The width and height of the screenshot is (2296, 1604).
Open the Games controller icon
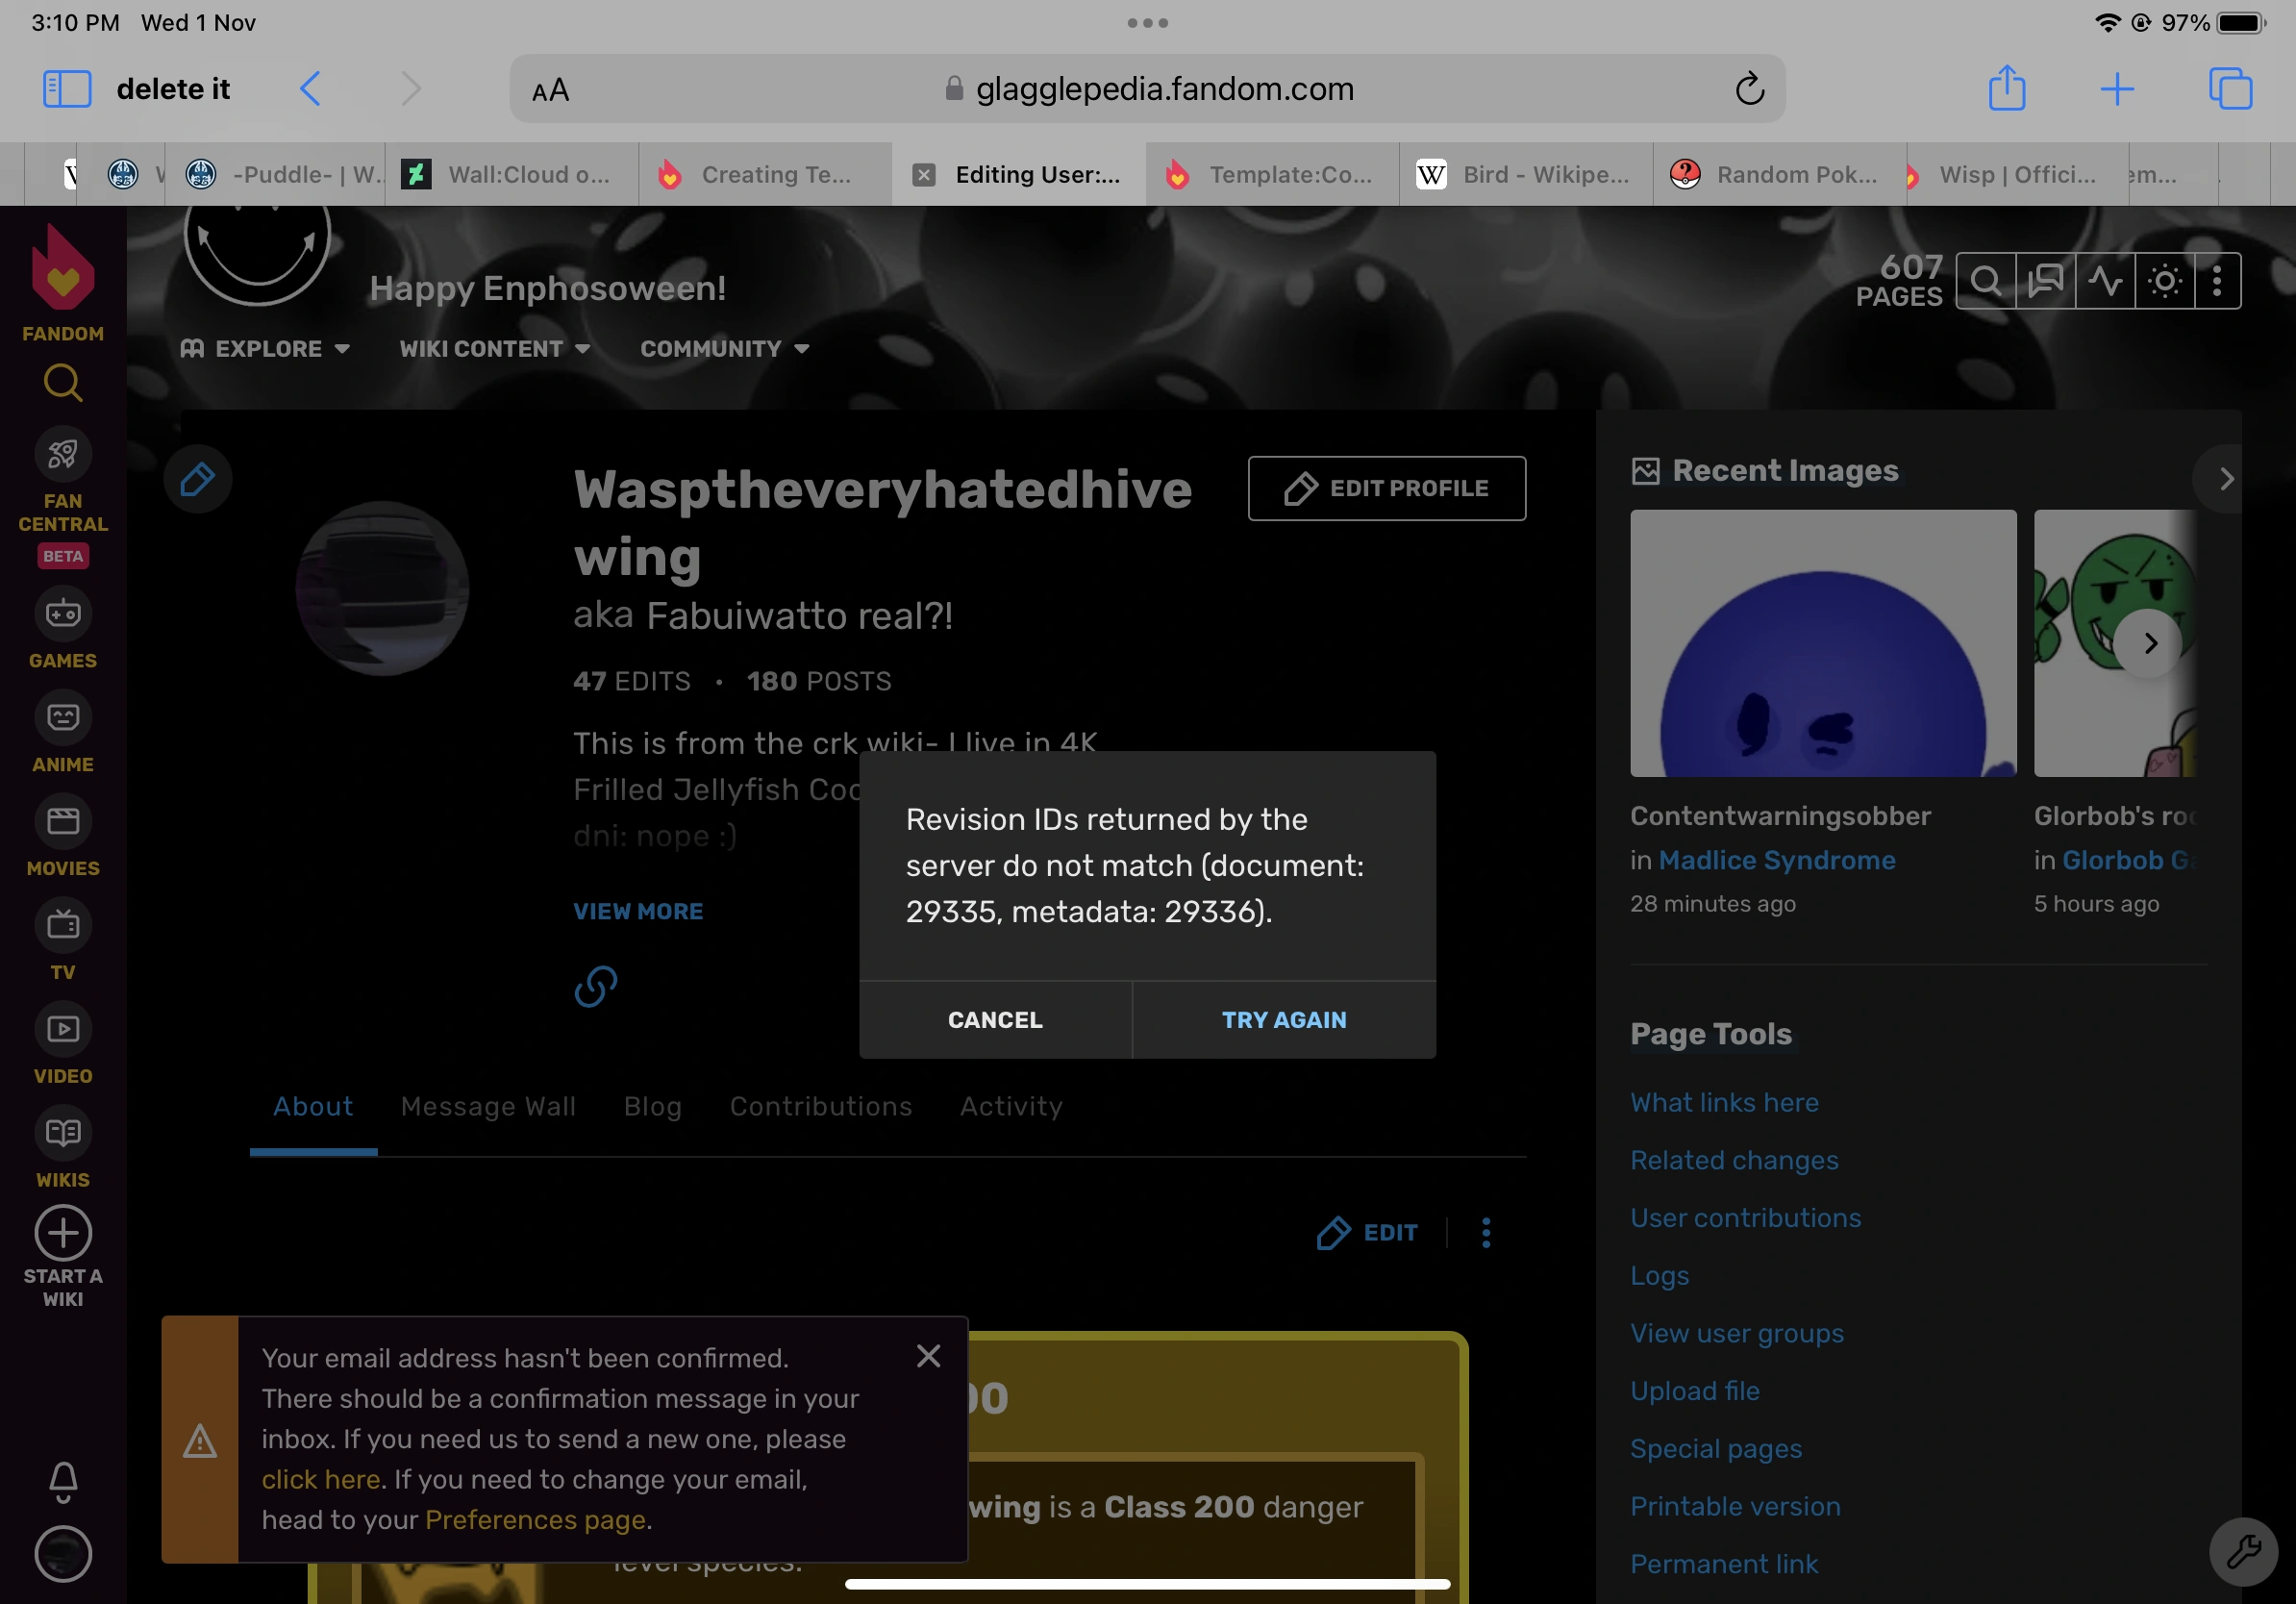(x=63, y=613)
